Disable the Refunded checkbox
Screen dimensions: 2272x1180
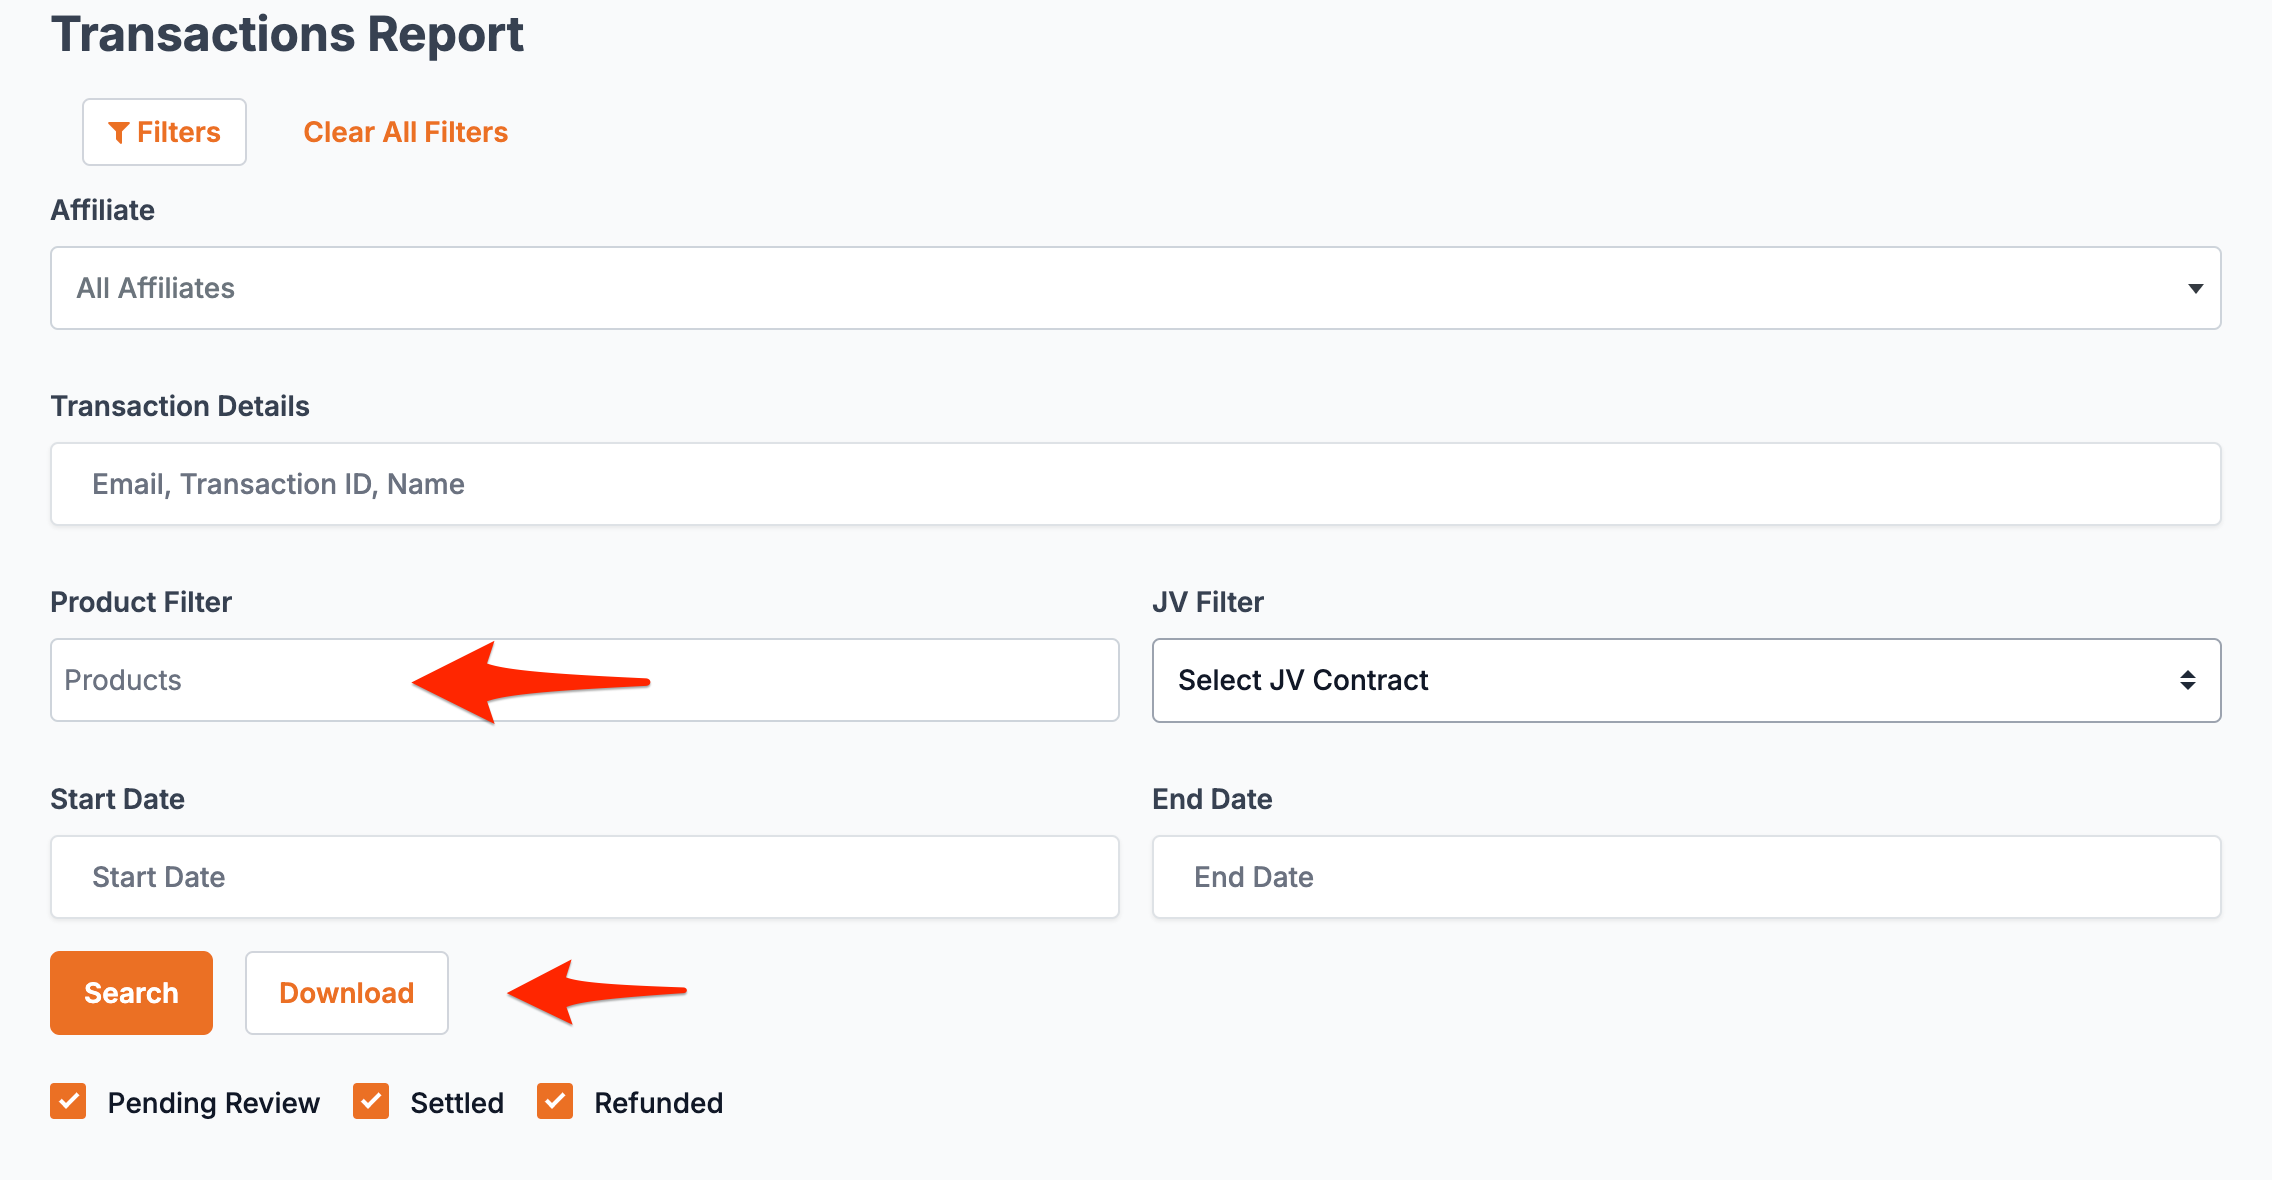click(x=555, y=1102)
